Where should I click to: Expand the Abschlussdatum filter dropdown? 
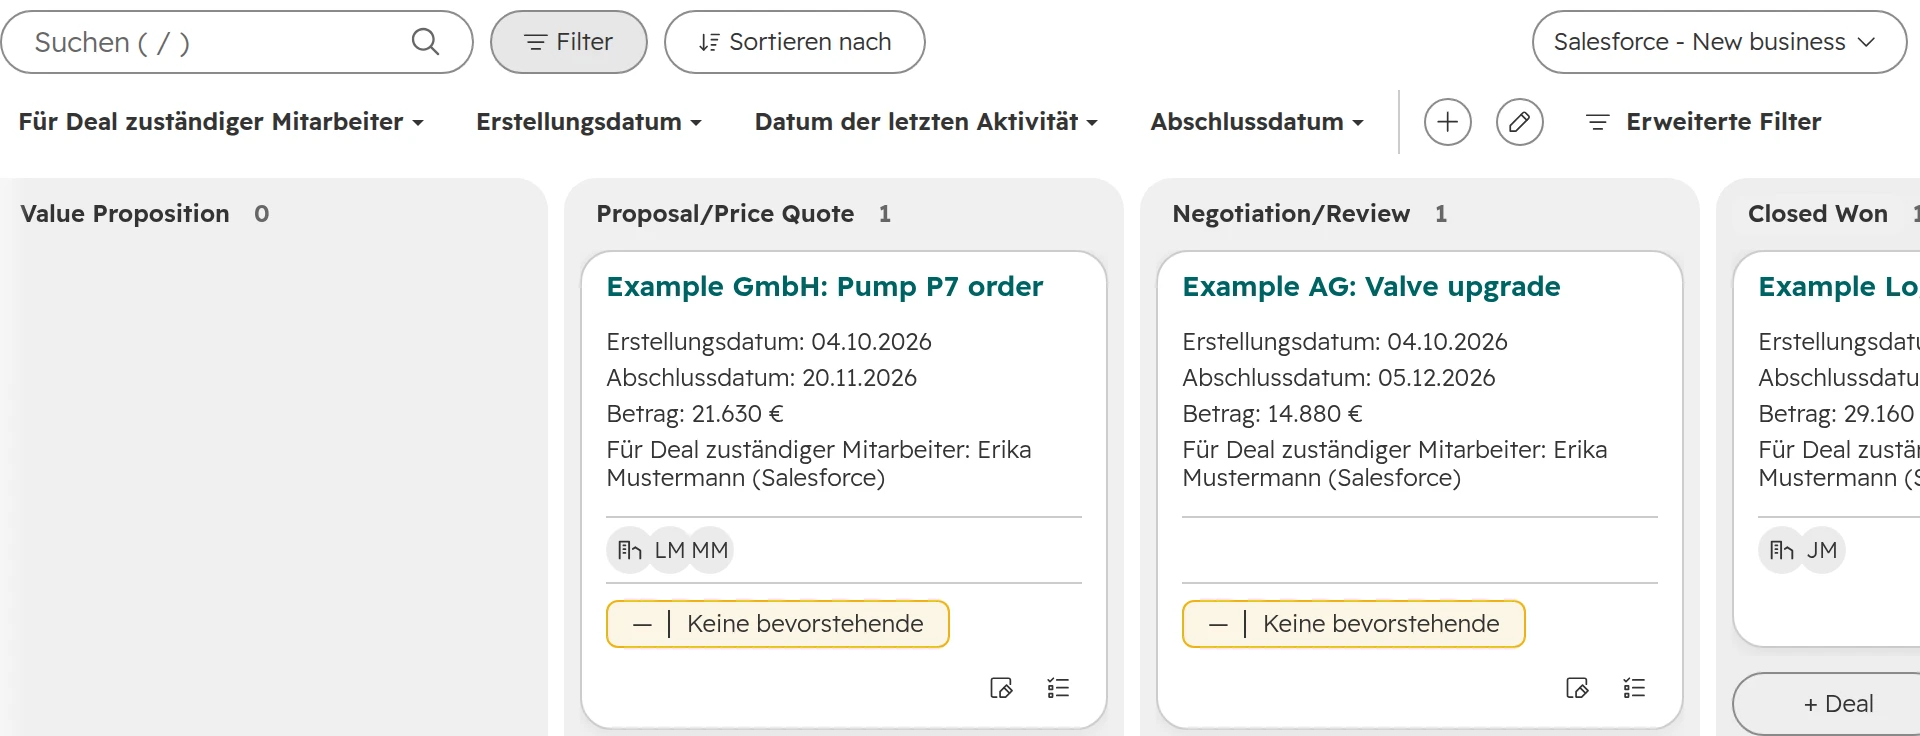pos(1257,122)
